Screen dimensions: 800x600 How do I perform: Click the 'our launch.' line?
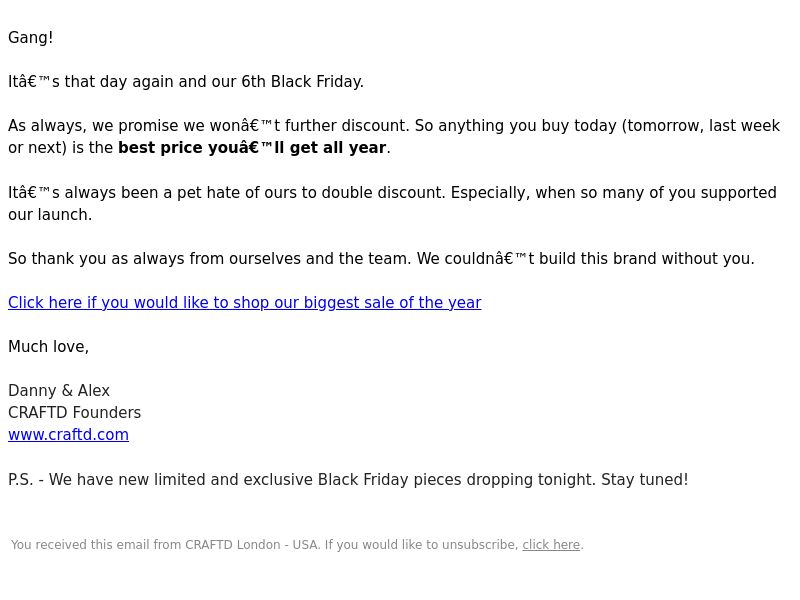(50, 215)
